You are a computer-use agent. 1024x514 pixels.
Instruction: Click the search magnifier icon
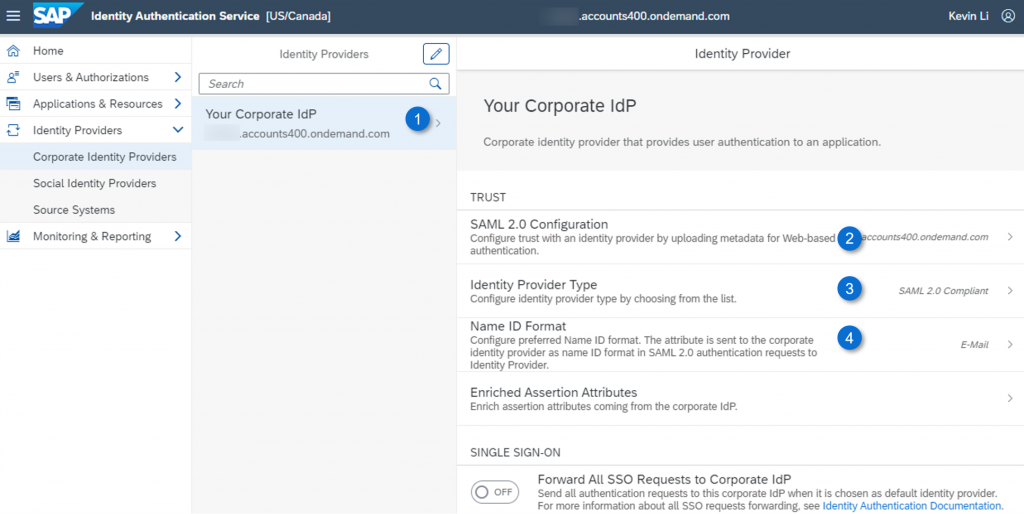pyautogui.click(x=435, y=84)
